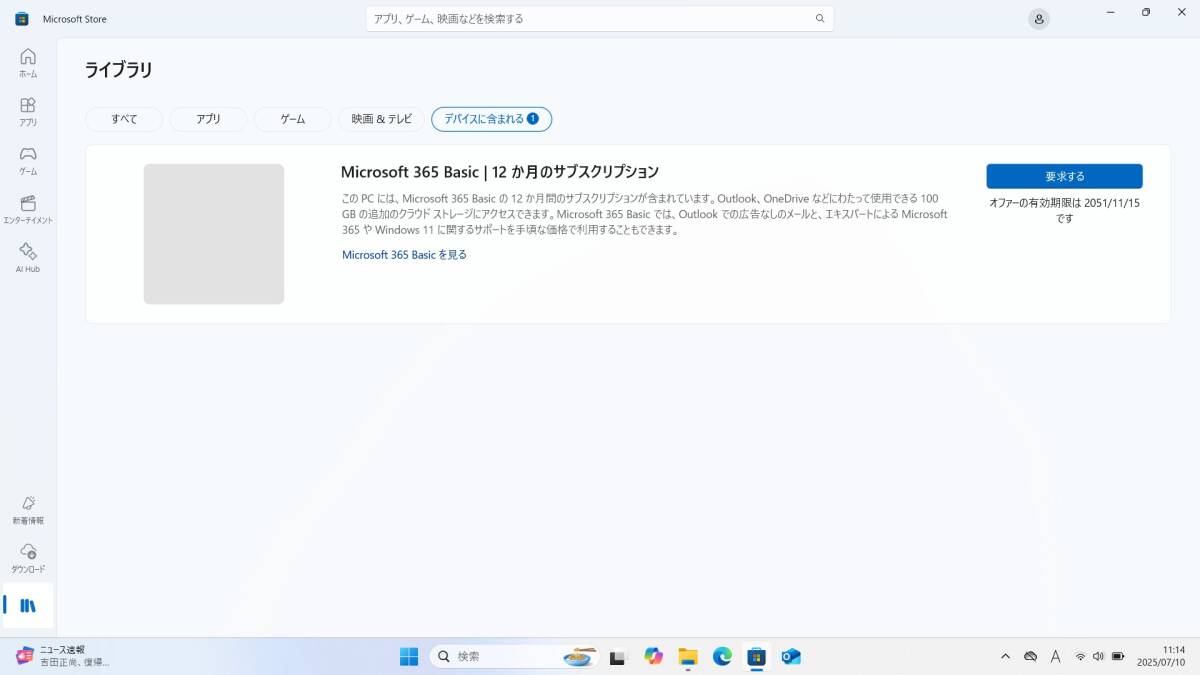This screenshot has height=675, width=1200.
Task: Open AI Hub in the sidebar
Action: click(28, 258)
